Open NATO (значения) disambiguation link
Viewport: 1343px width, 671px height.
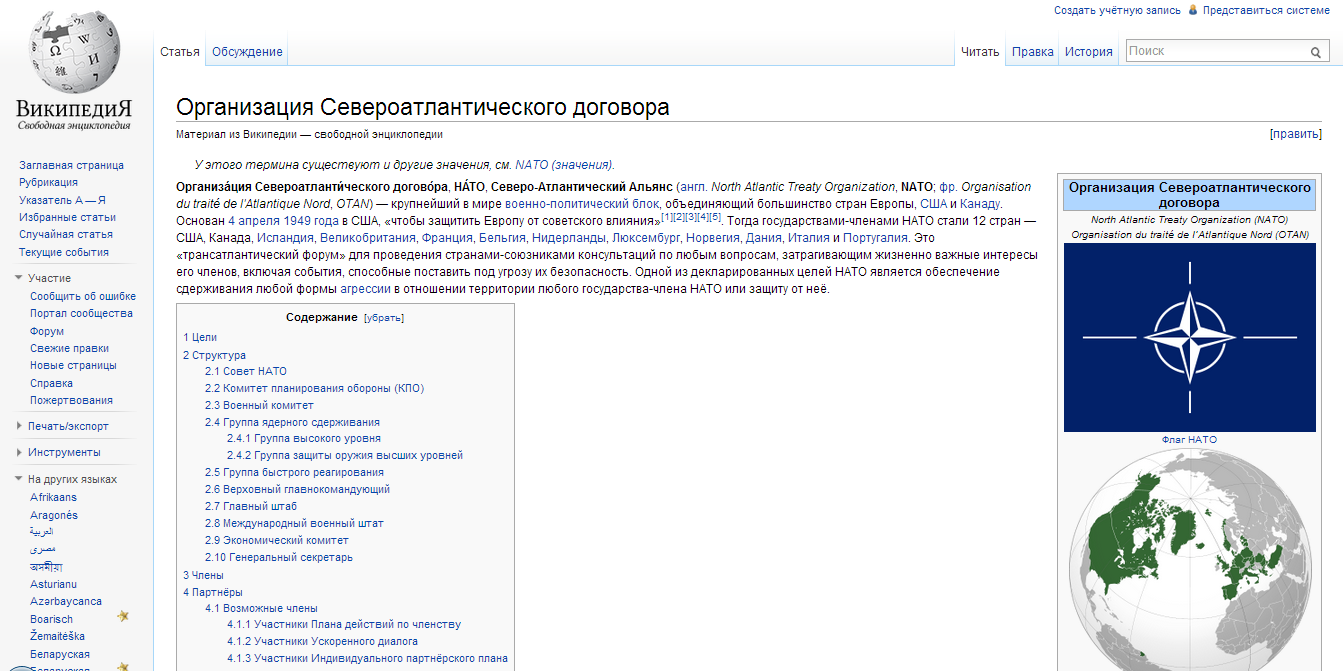564,165
